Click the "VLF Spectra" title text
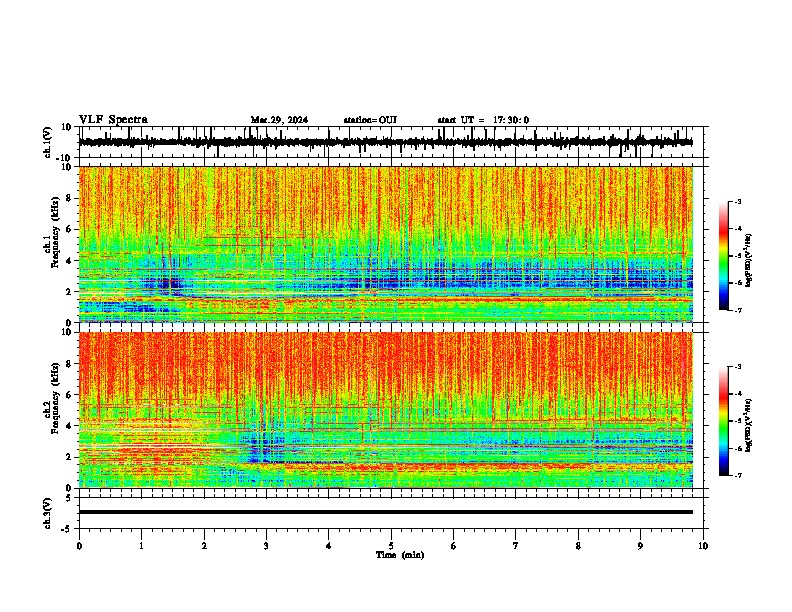Image resolution: width=792 pixels, height=612 pixels. 113,120
